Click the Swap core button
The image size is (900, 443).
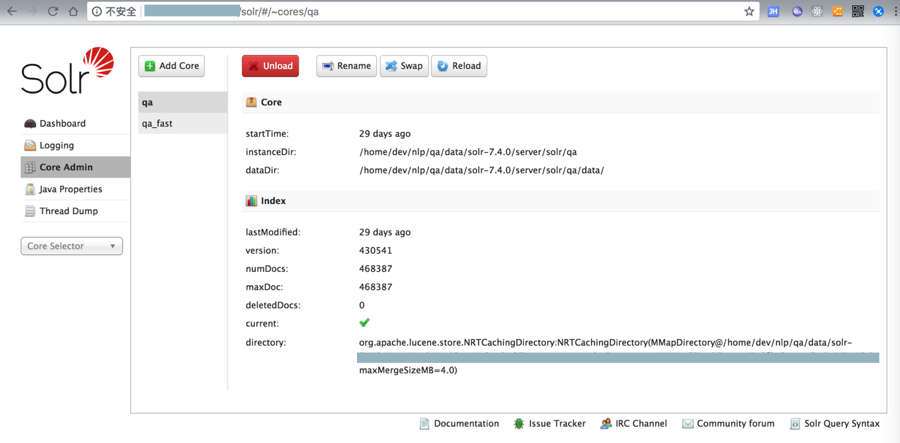(404, 66)
